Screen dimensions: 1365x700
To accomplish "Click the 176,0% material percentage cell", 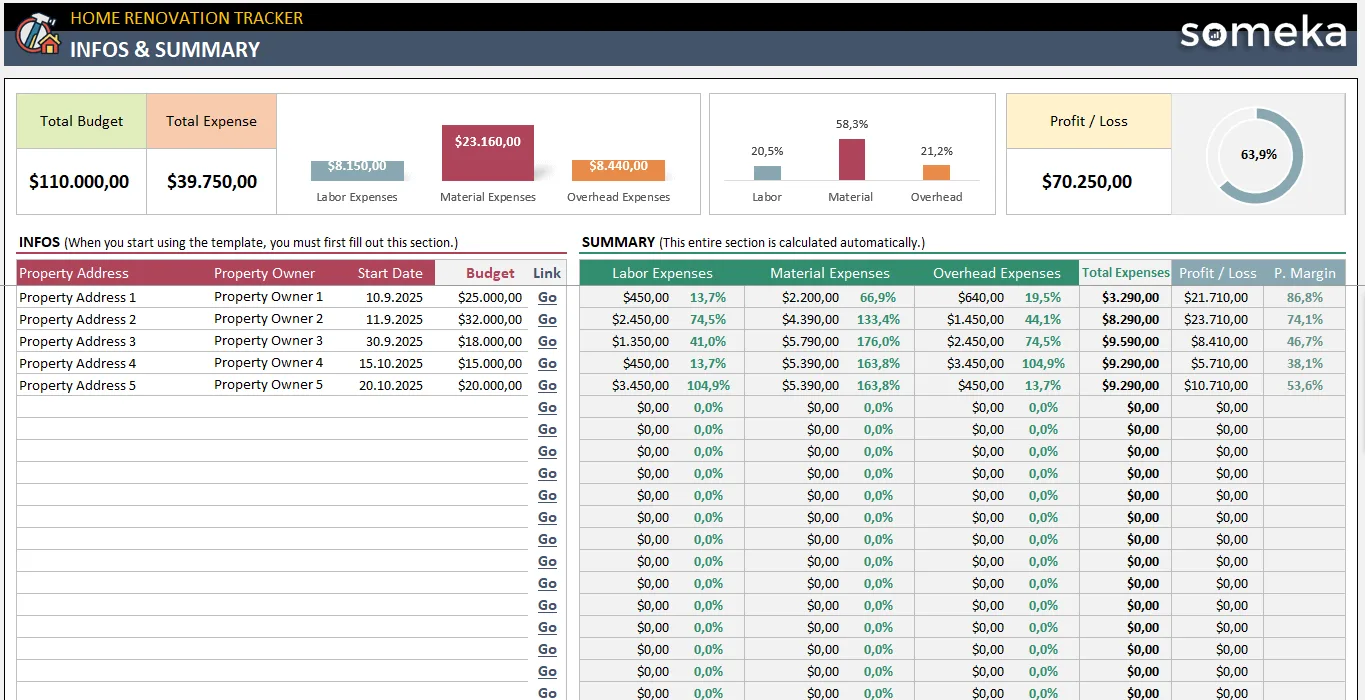I will (879, 341).
